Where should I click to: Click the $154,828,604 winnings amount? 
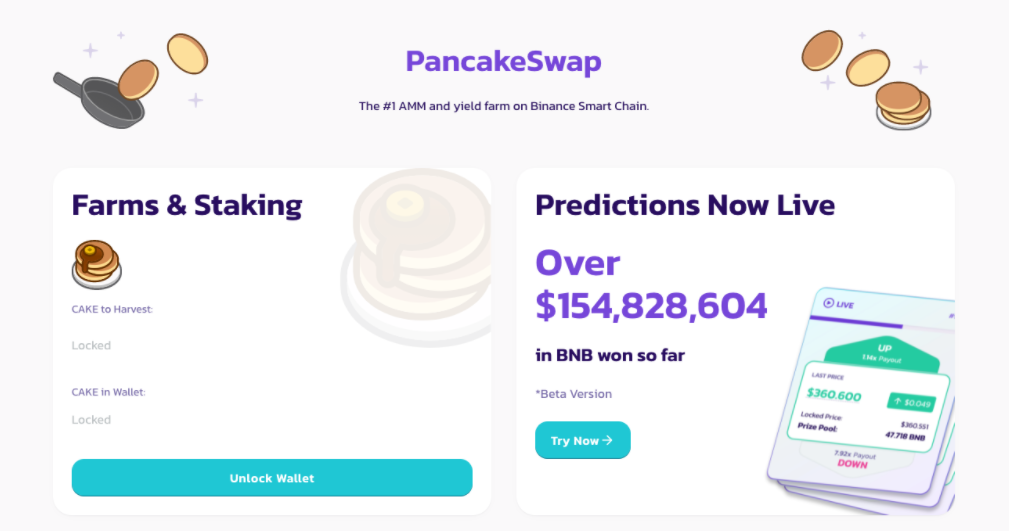651,306
